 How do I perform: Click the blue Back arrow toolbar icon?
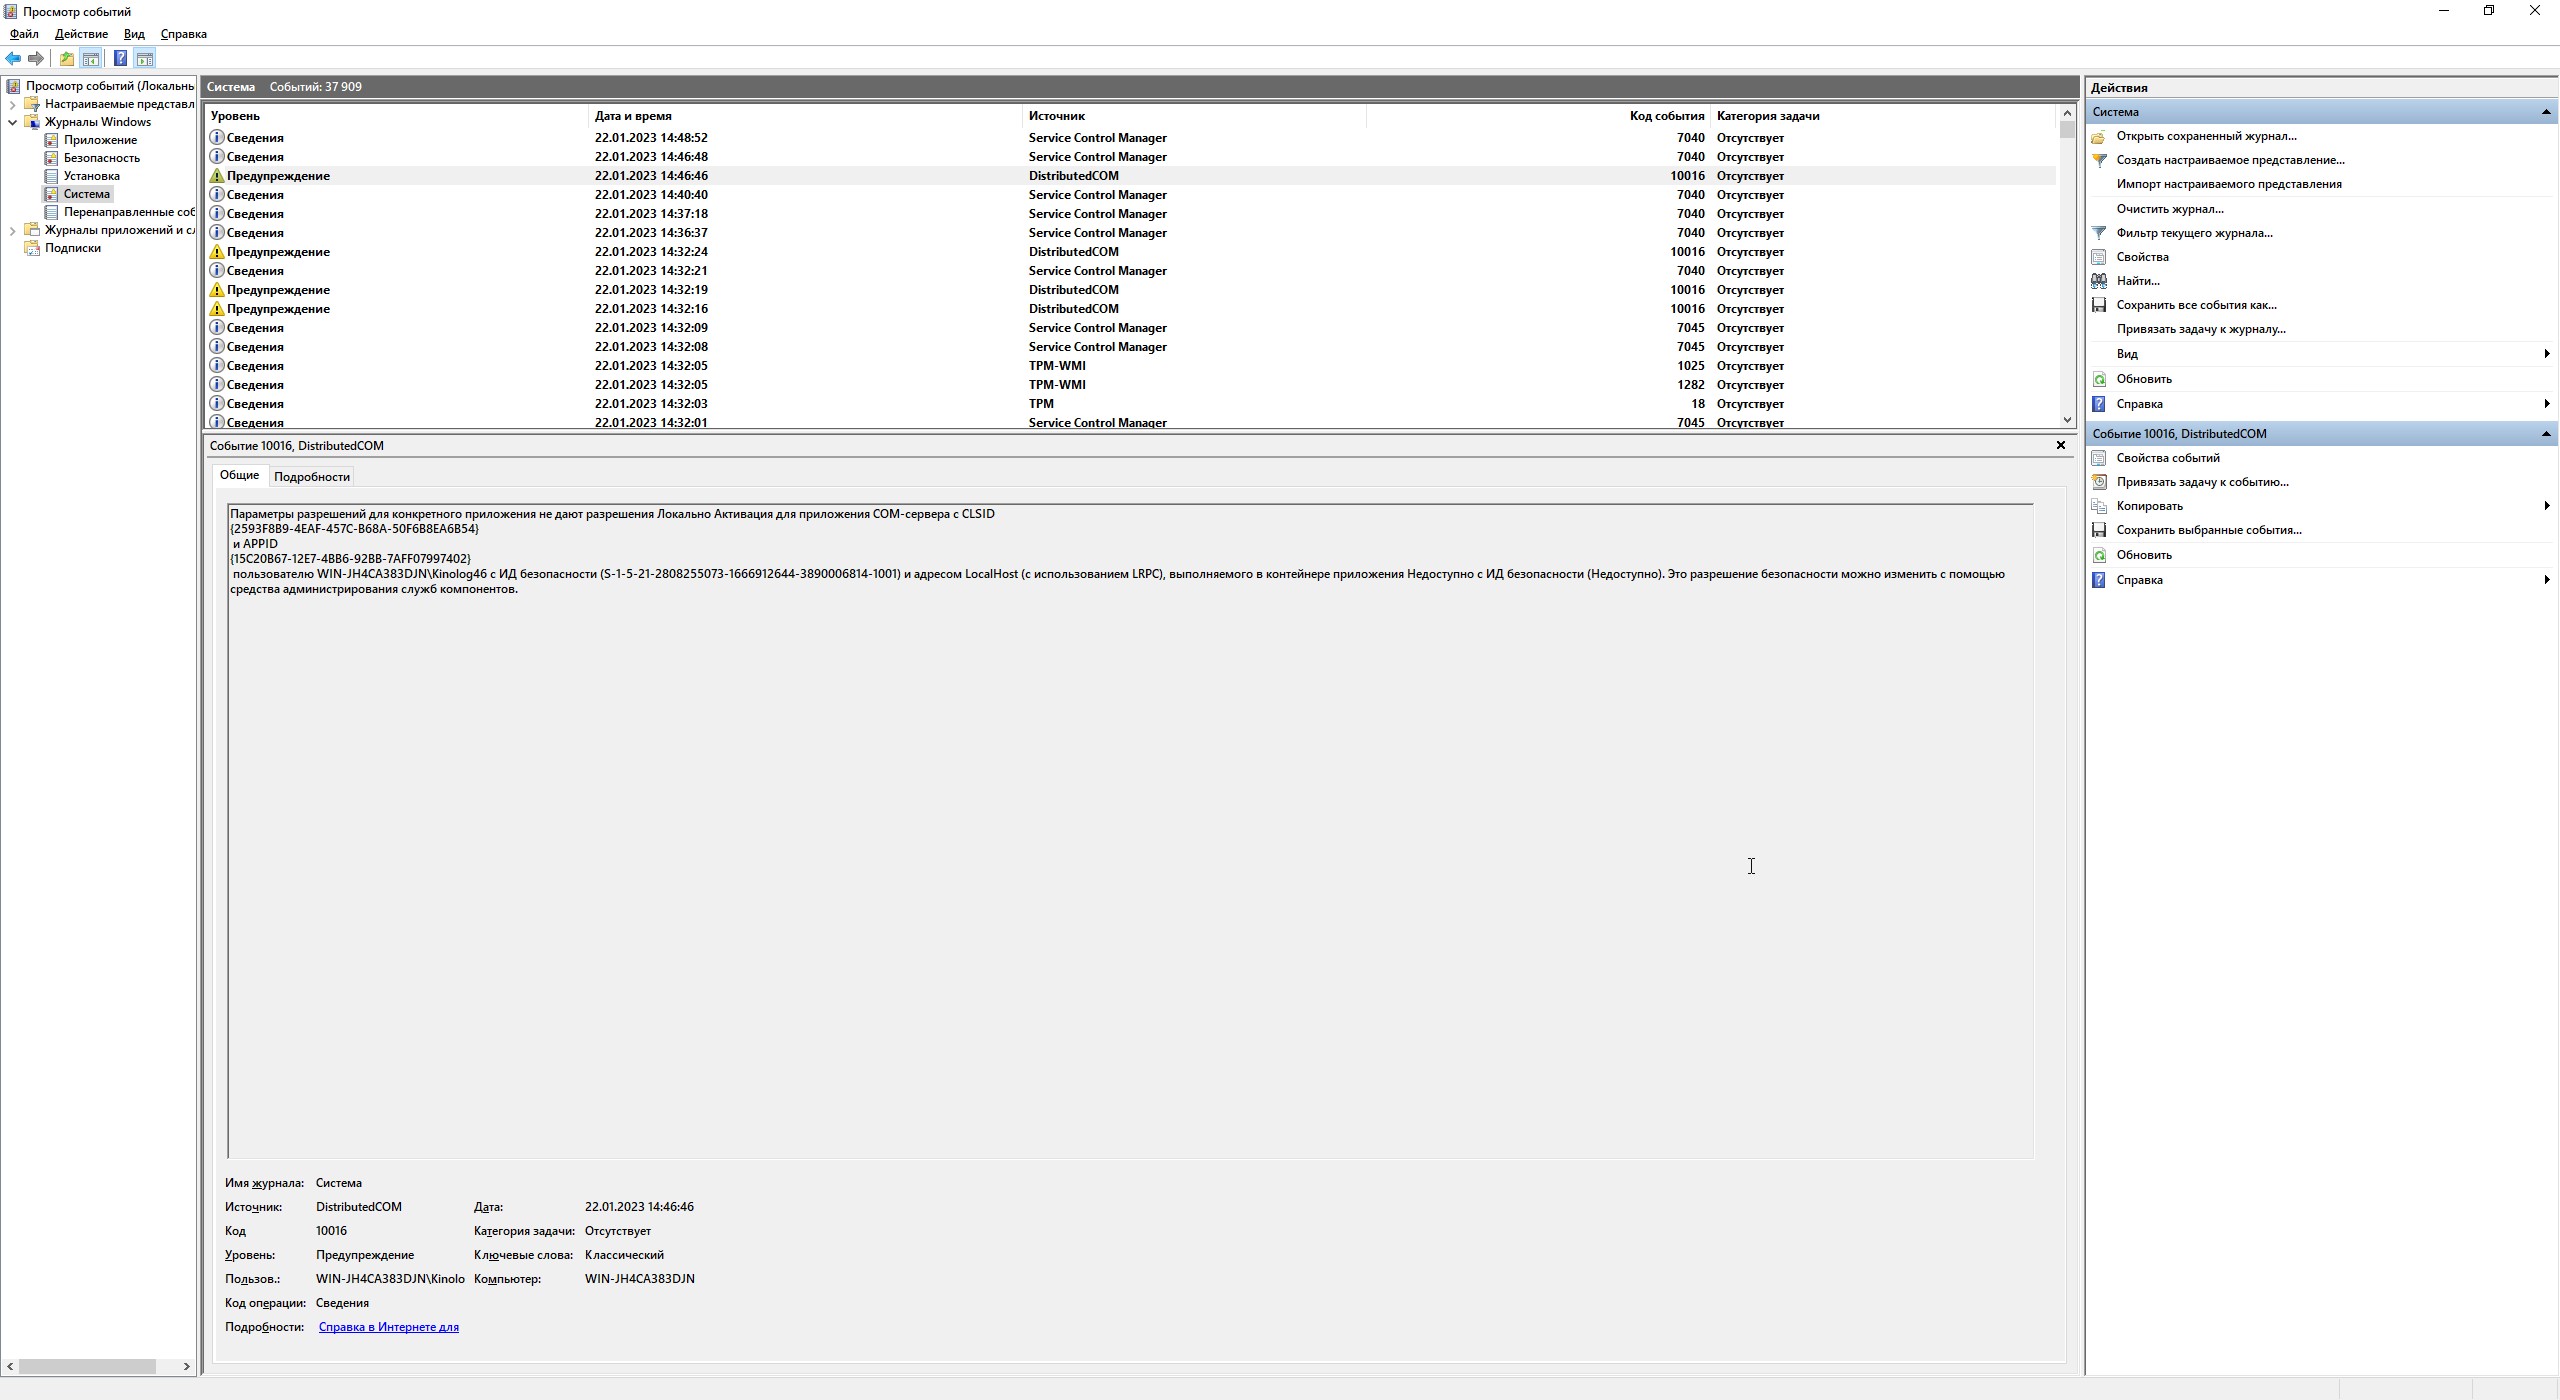coord(13,58)
